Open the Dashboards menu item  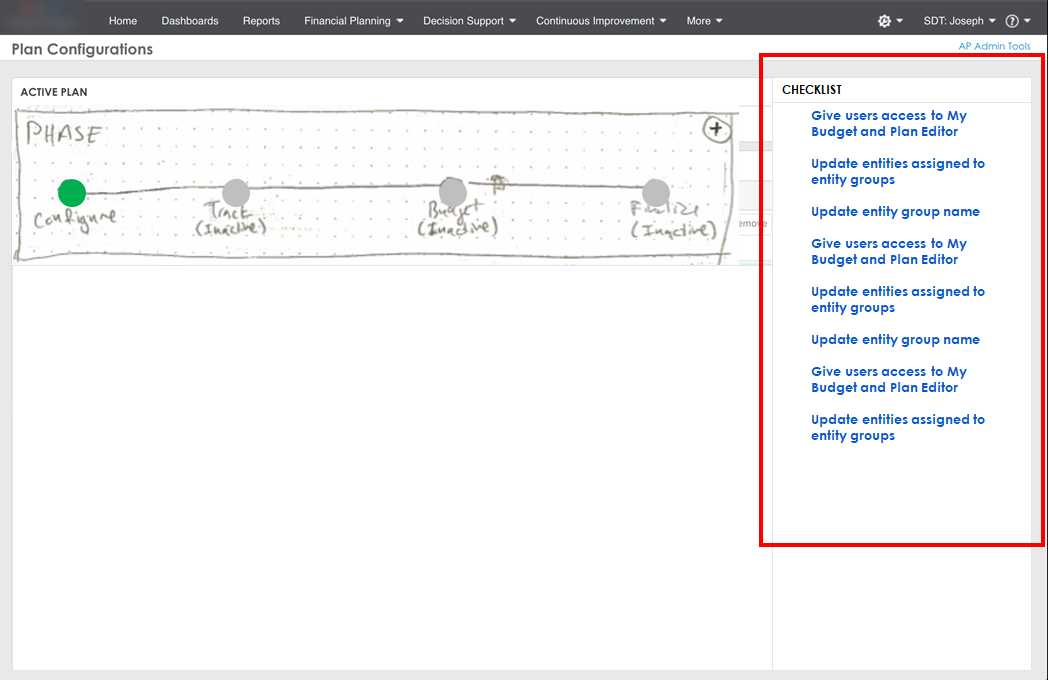[190, 21]
